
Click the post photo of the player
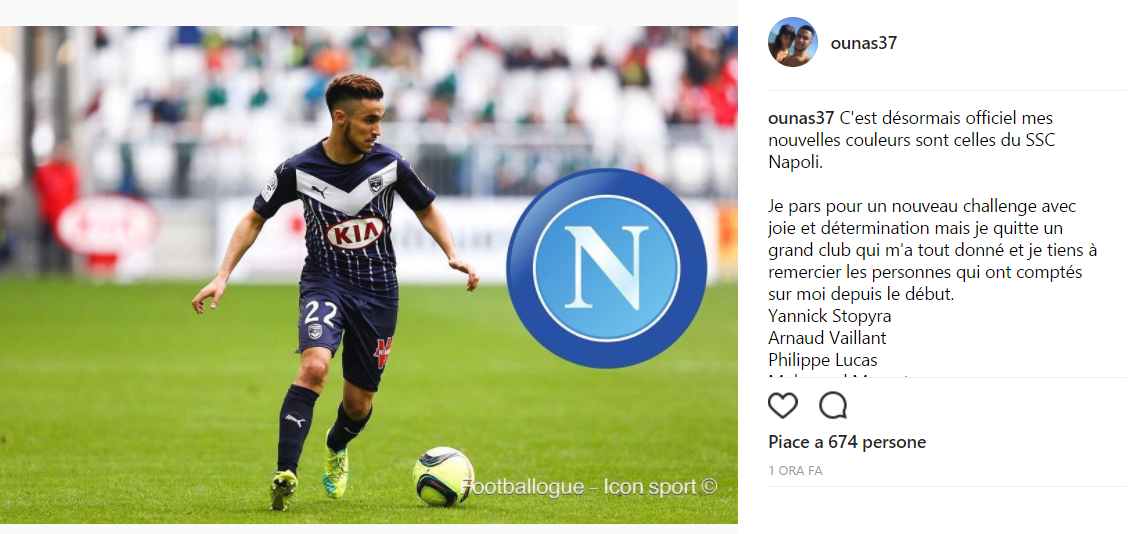pyautogui.click(x=369, y=275)
